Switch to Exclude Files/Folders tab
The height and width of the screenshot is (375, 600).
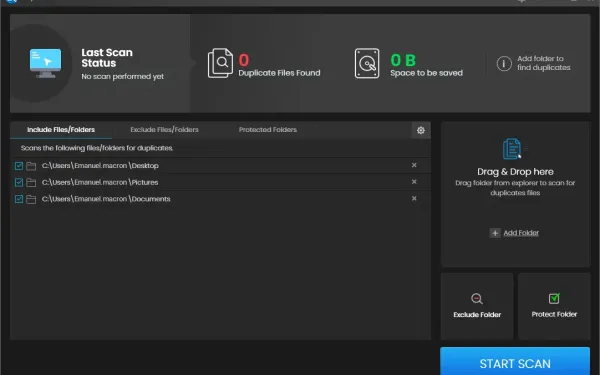tap(164, 130)
